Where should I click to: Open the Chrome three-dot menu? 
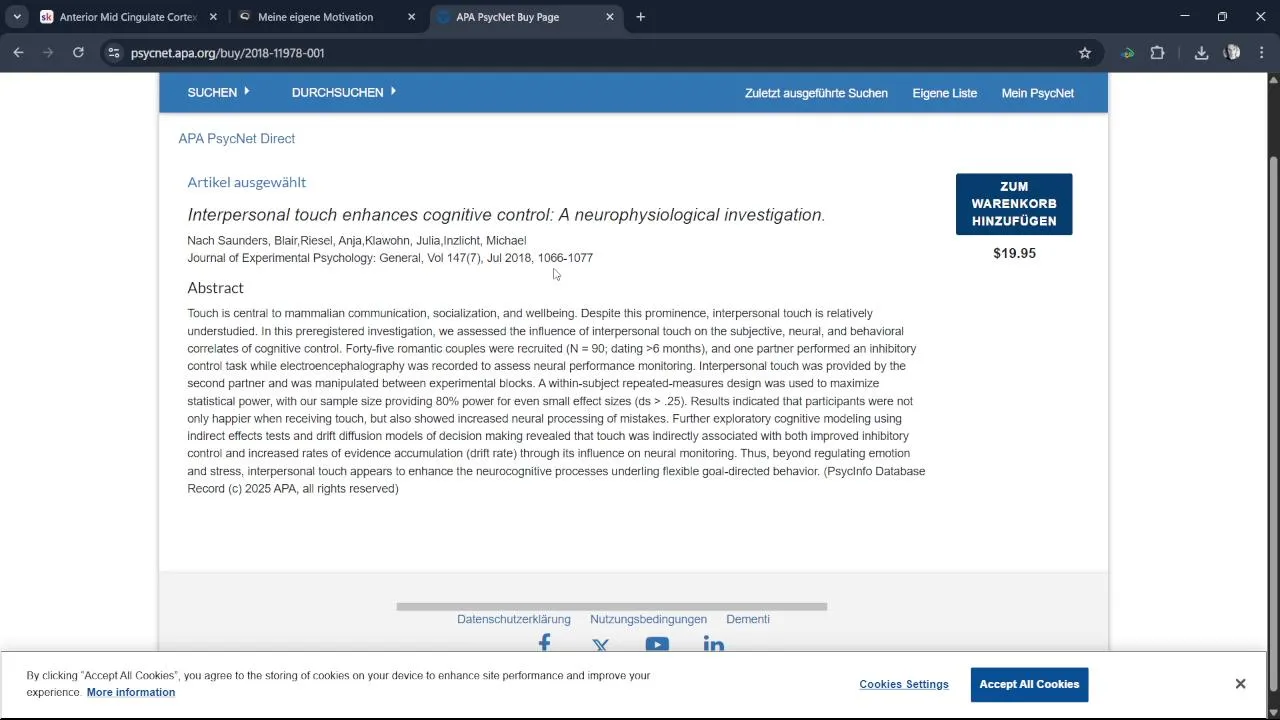click(x=1261, y=53)
